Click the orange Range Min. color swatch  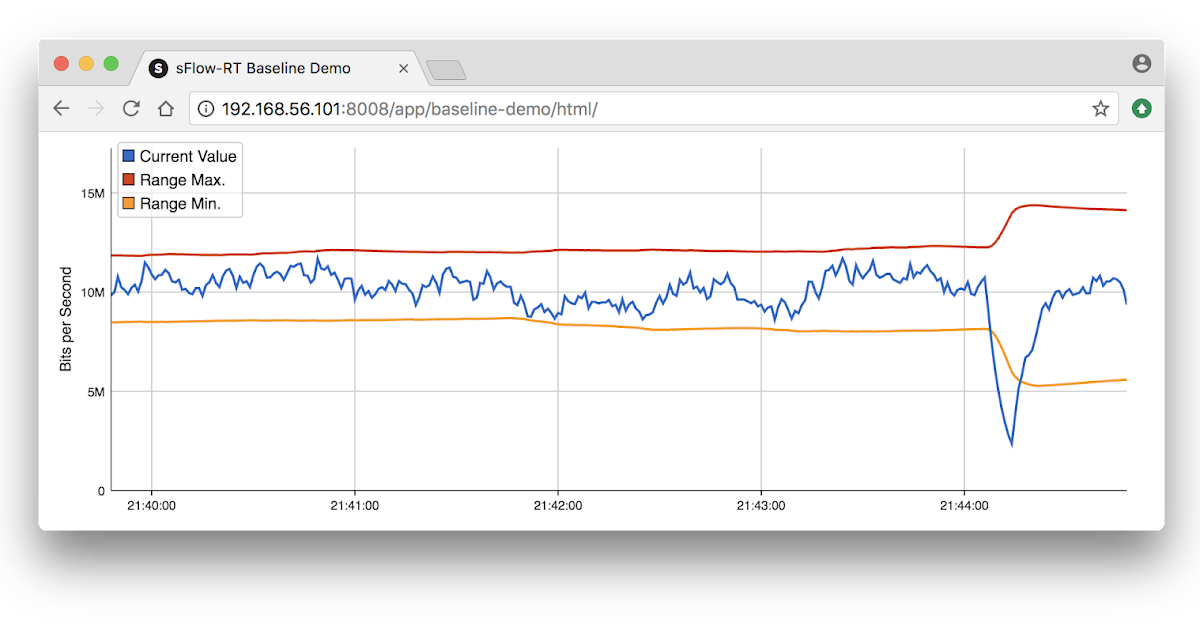(x=128, y=203)
